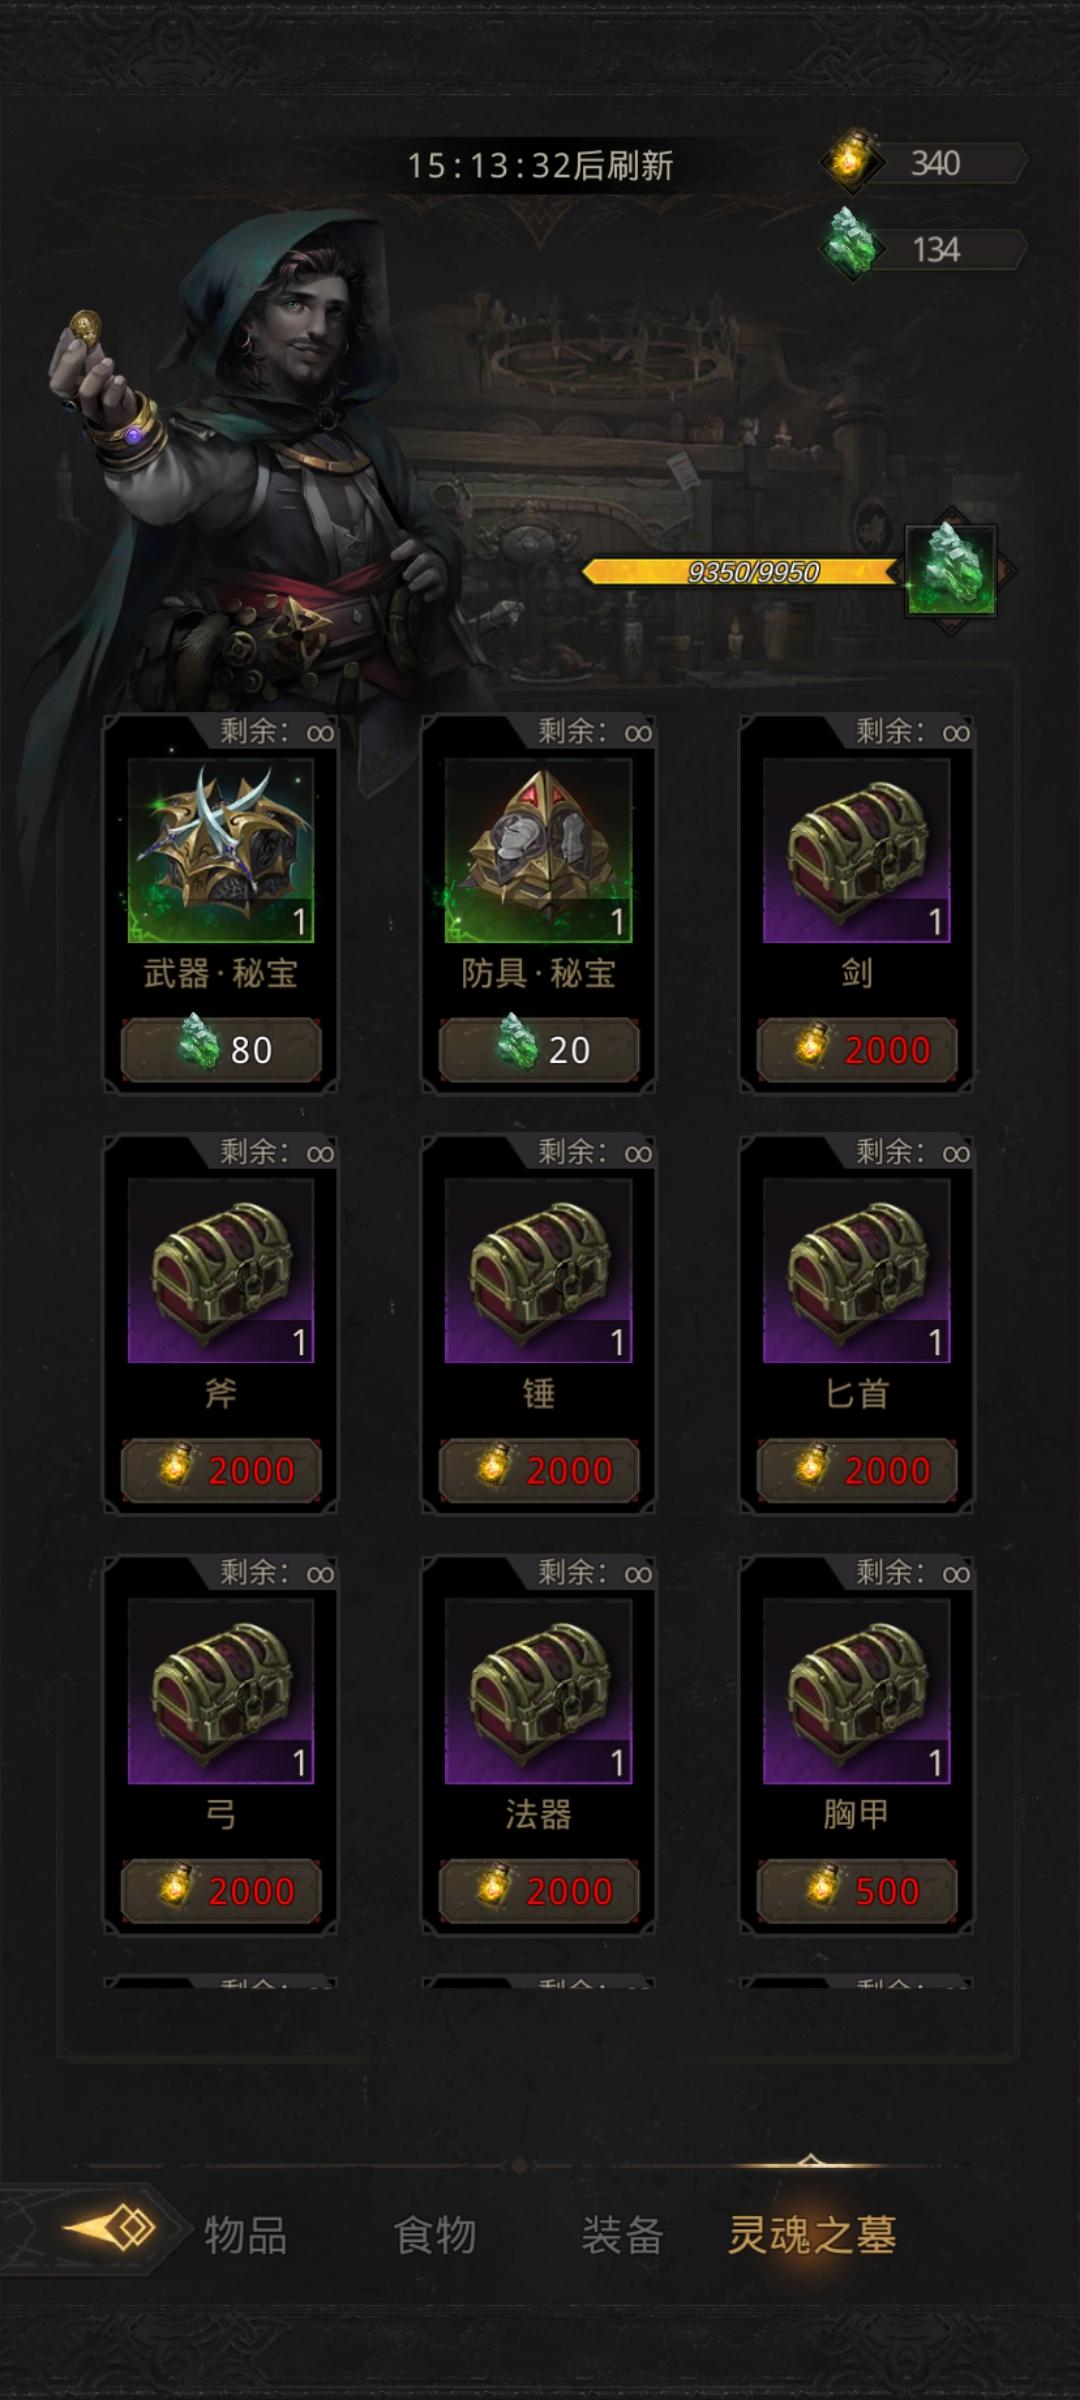Select the 灵魂之墓 tab
The height and width of the screenshot is (2400, 1080).
(811, 2235)
